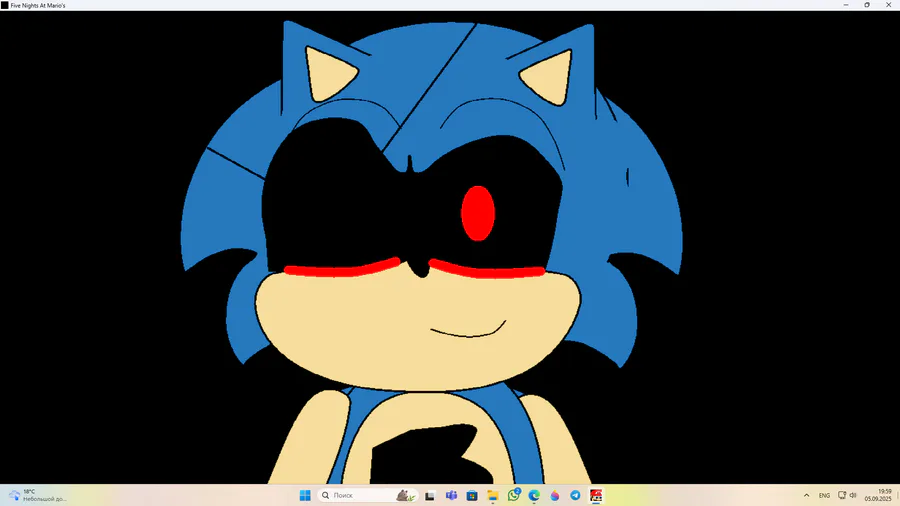Expand the hidden system tray icons
This screenshot has height=506, width=900.
(806, 495)
